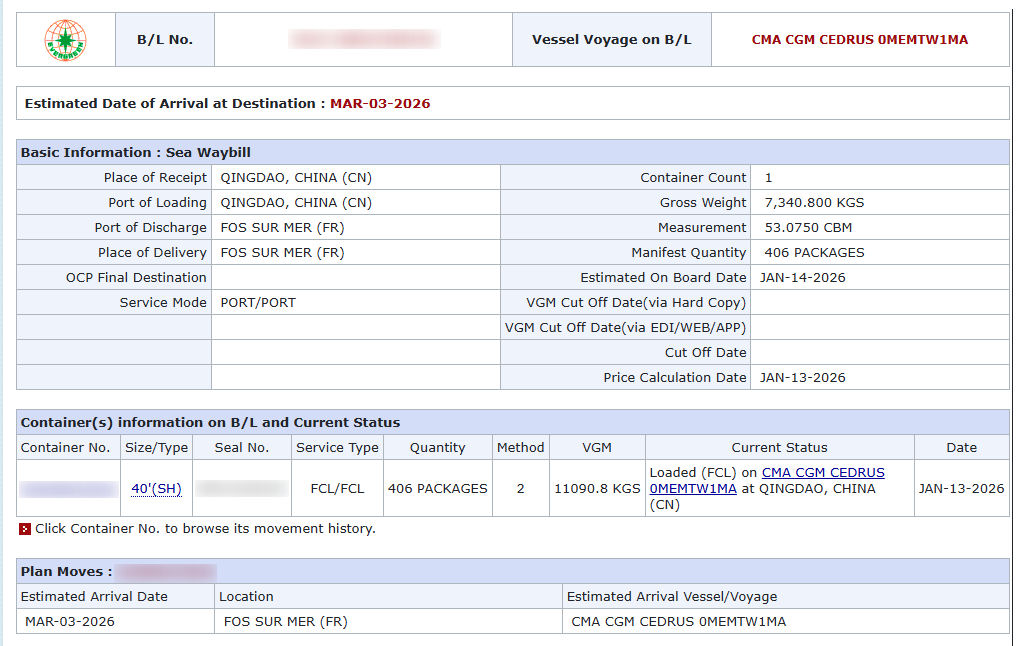
Task: Click the red icon beside the Container No. note
Action: coord(25,529)
